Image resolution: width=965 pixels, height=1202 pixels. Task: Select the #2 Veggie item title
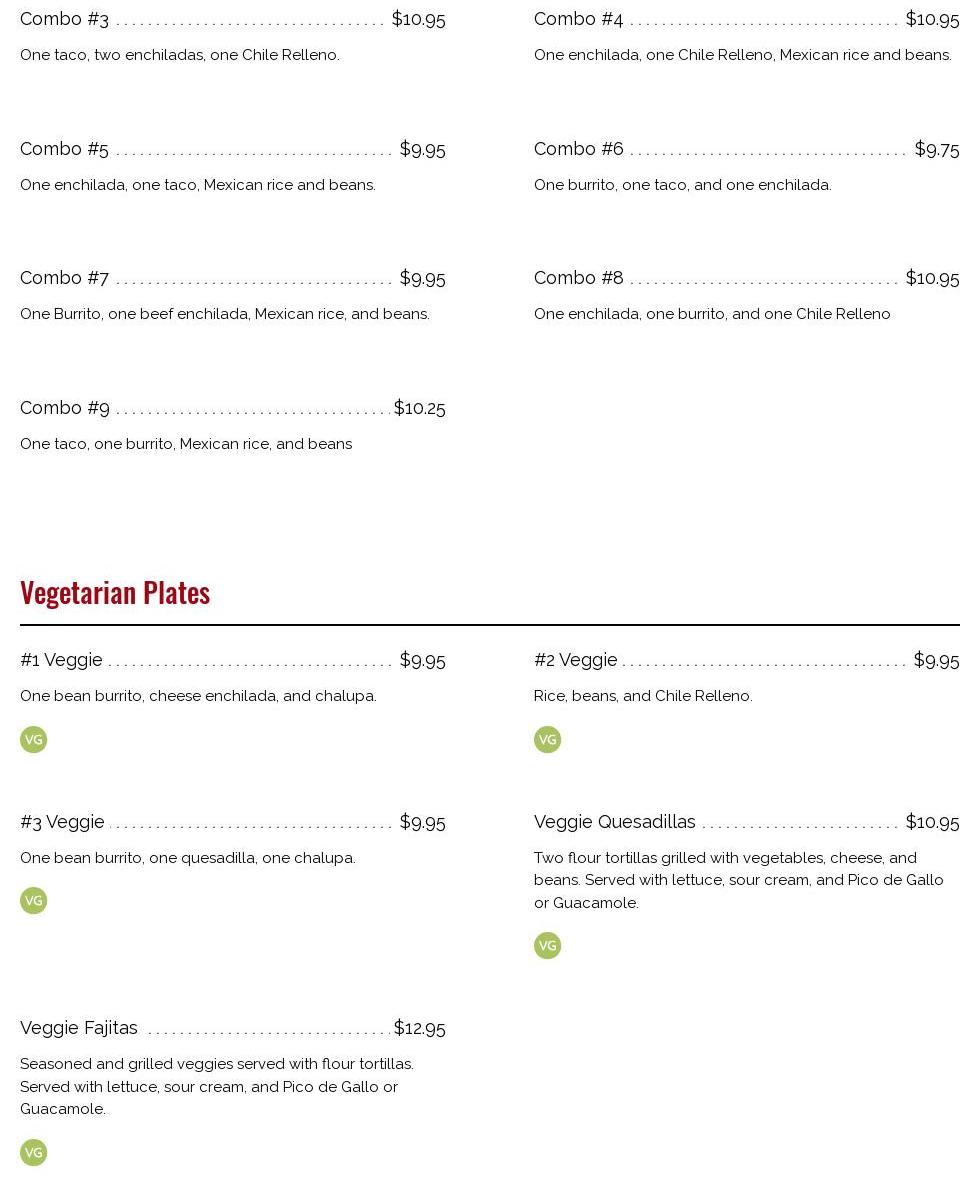point(575,660)
